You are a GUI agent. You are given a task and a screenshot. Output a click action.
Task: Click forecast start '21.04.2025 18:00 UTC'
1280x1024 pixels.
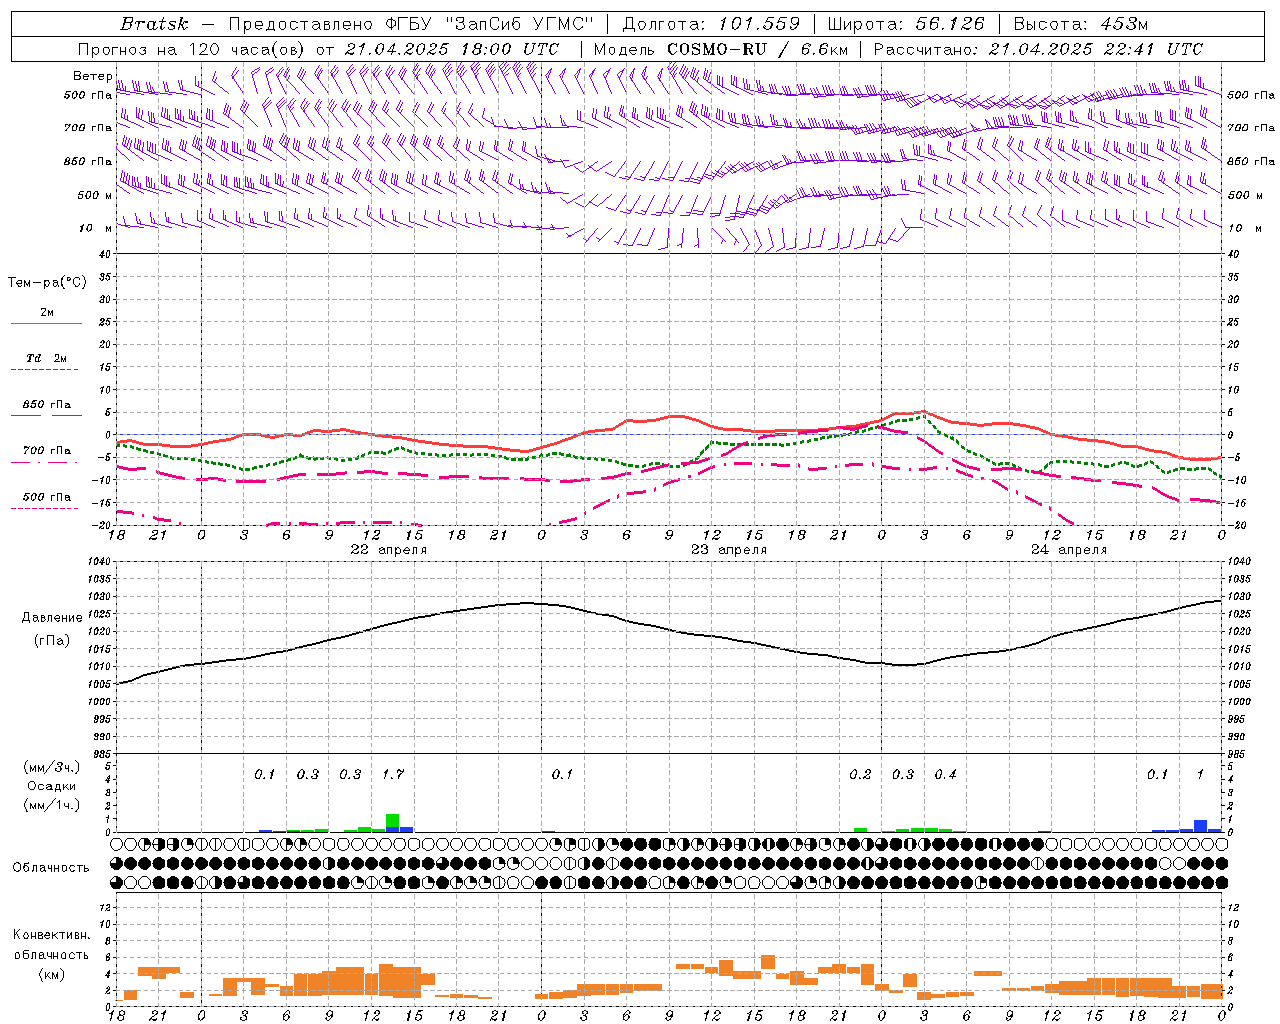[x=451, y=49]
